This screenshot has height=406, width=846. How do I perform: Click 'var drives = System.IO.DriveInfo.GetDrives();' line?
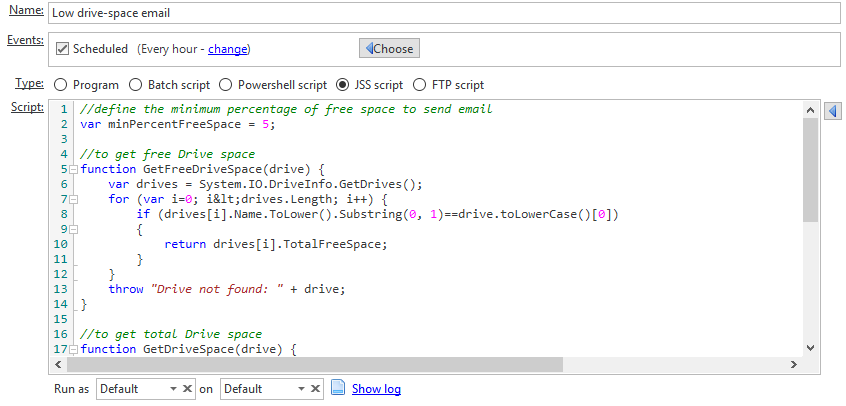(x=265, y=184)
